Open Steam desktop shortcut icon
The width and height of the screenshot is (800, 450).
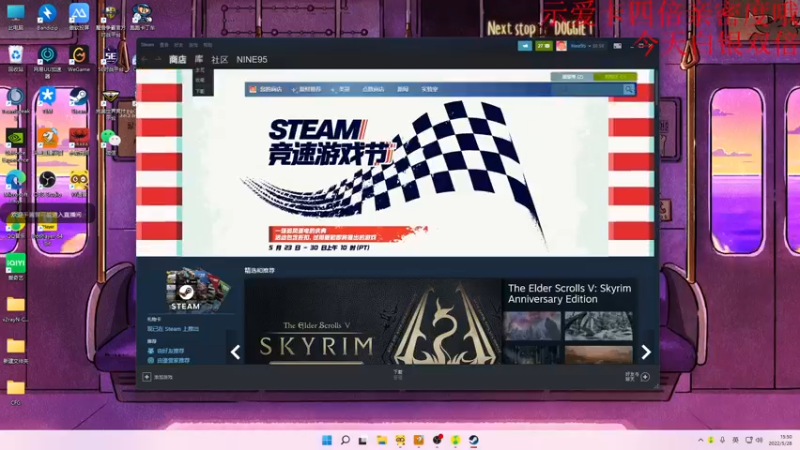(79, 100)
